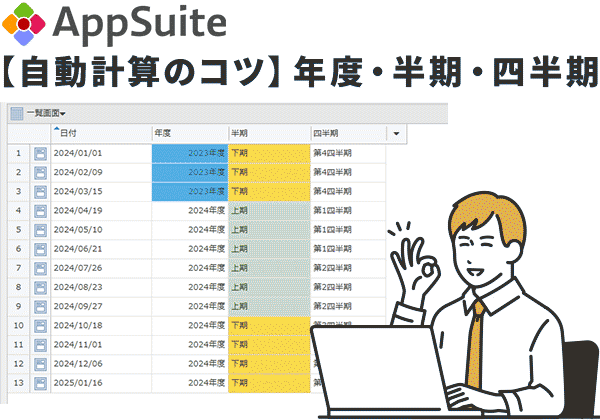Open record icon for 2024/10/18 row
Screen dimensions: 600x420
coord(40,326)
